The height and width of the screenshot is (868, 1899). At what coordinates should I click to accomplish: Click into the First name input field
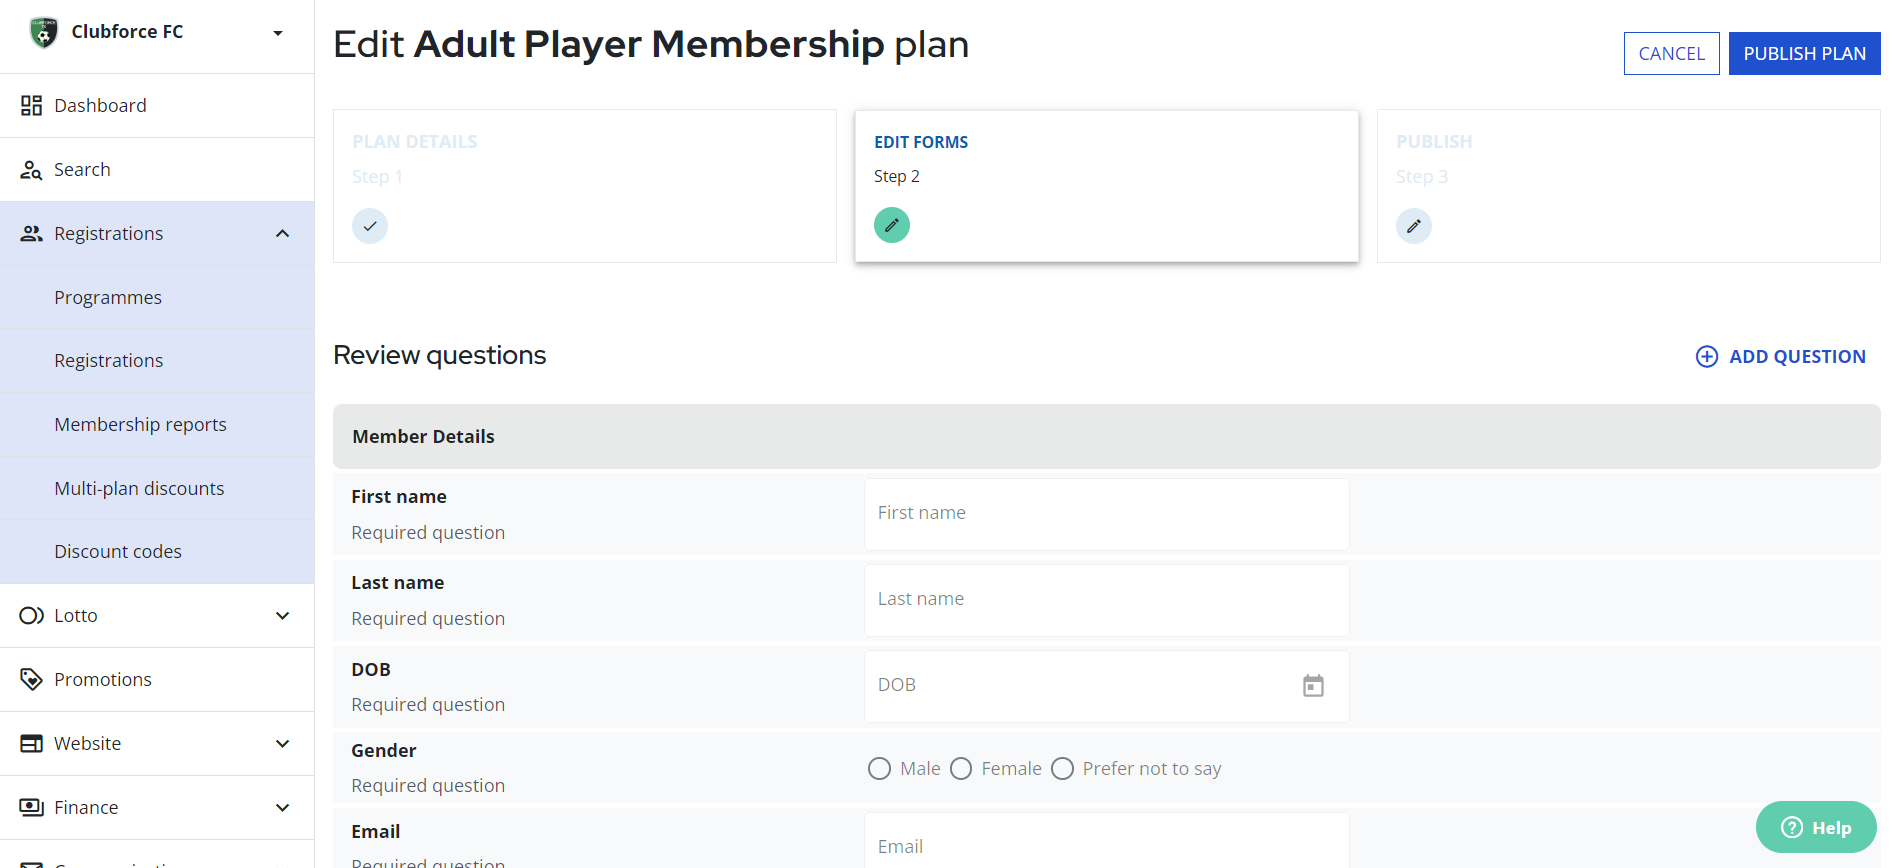click(1106, 513)
